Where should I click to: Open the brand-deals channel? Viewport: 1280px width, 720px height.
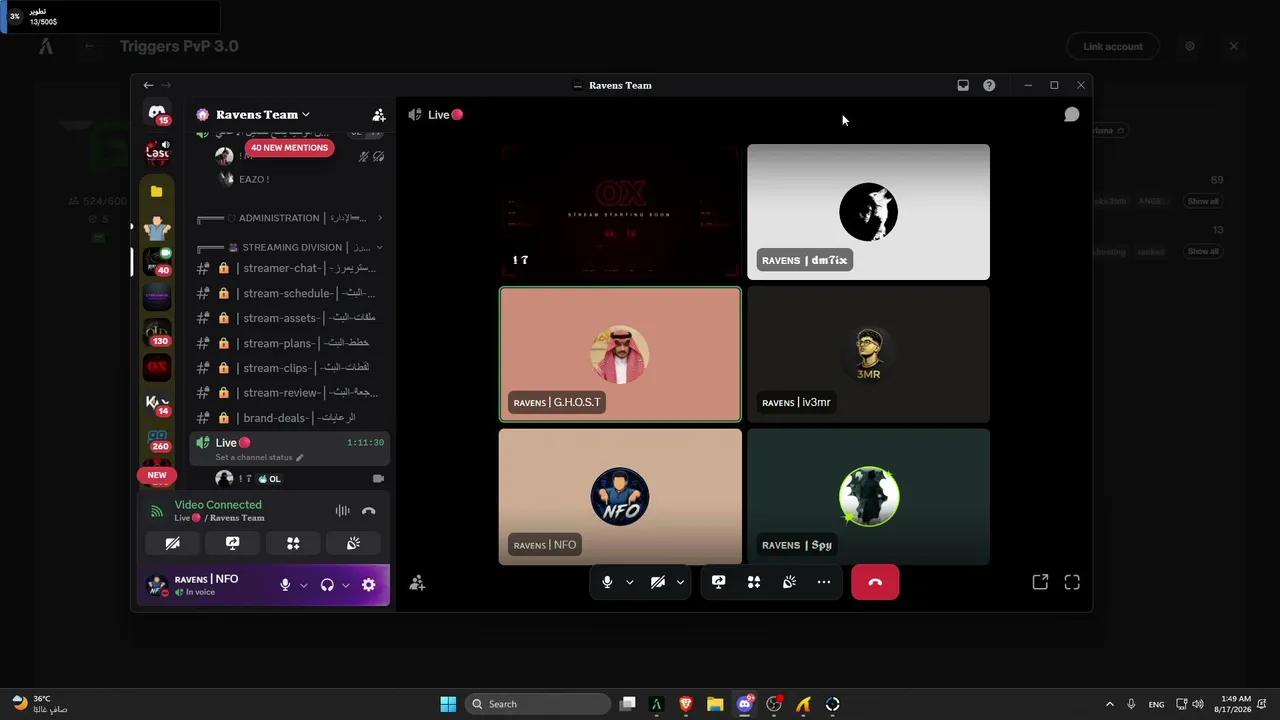(x=289, y=418)
